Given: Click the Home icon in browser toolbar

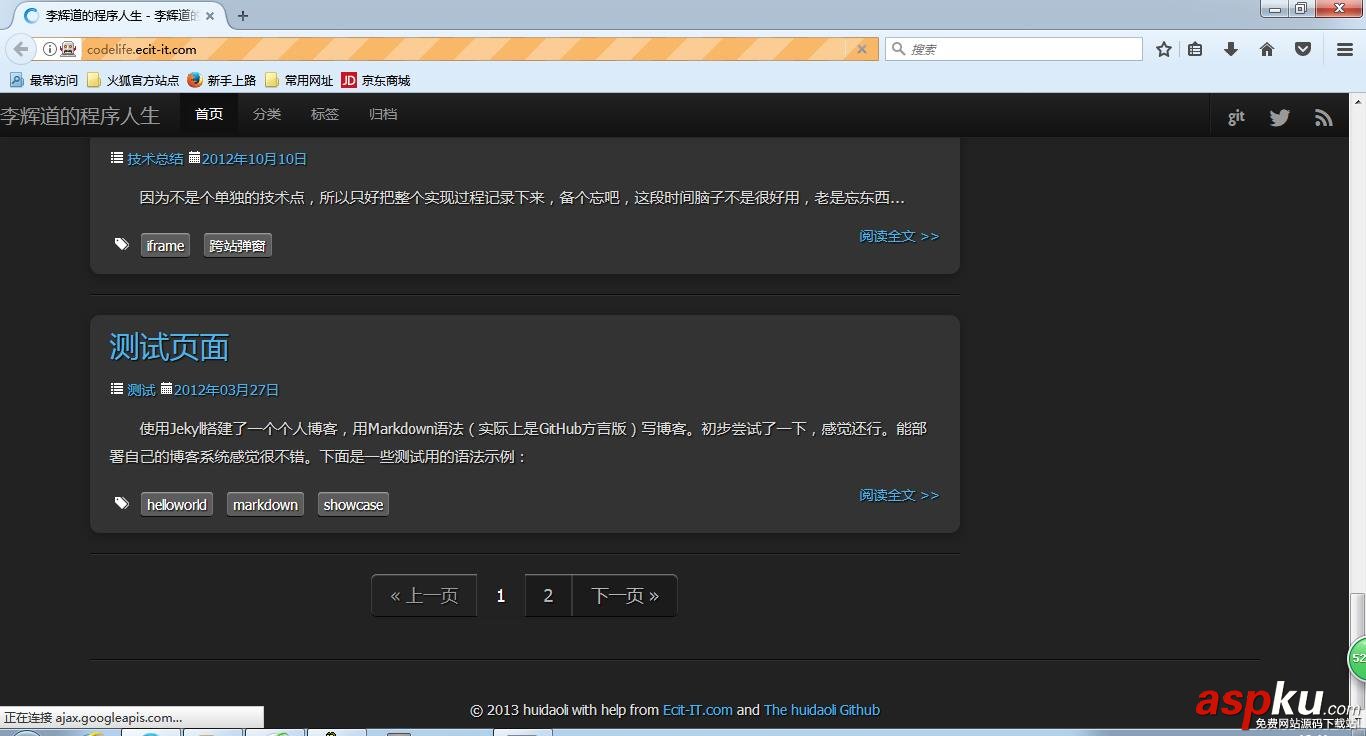Looking at the screenshot, I should (1266, 48).
